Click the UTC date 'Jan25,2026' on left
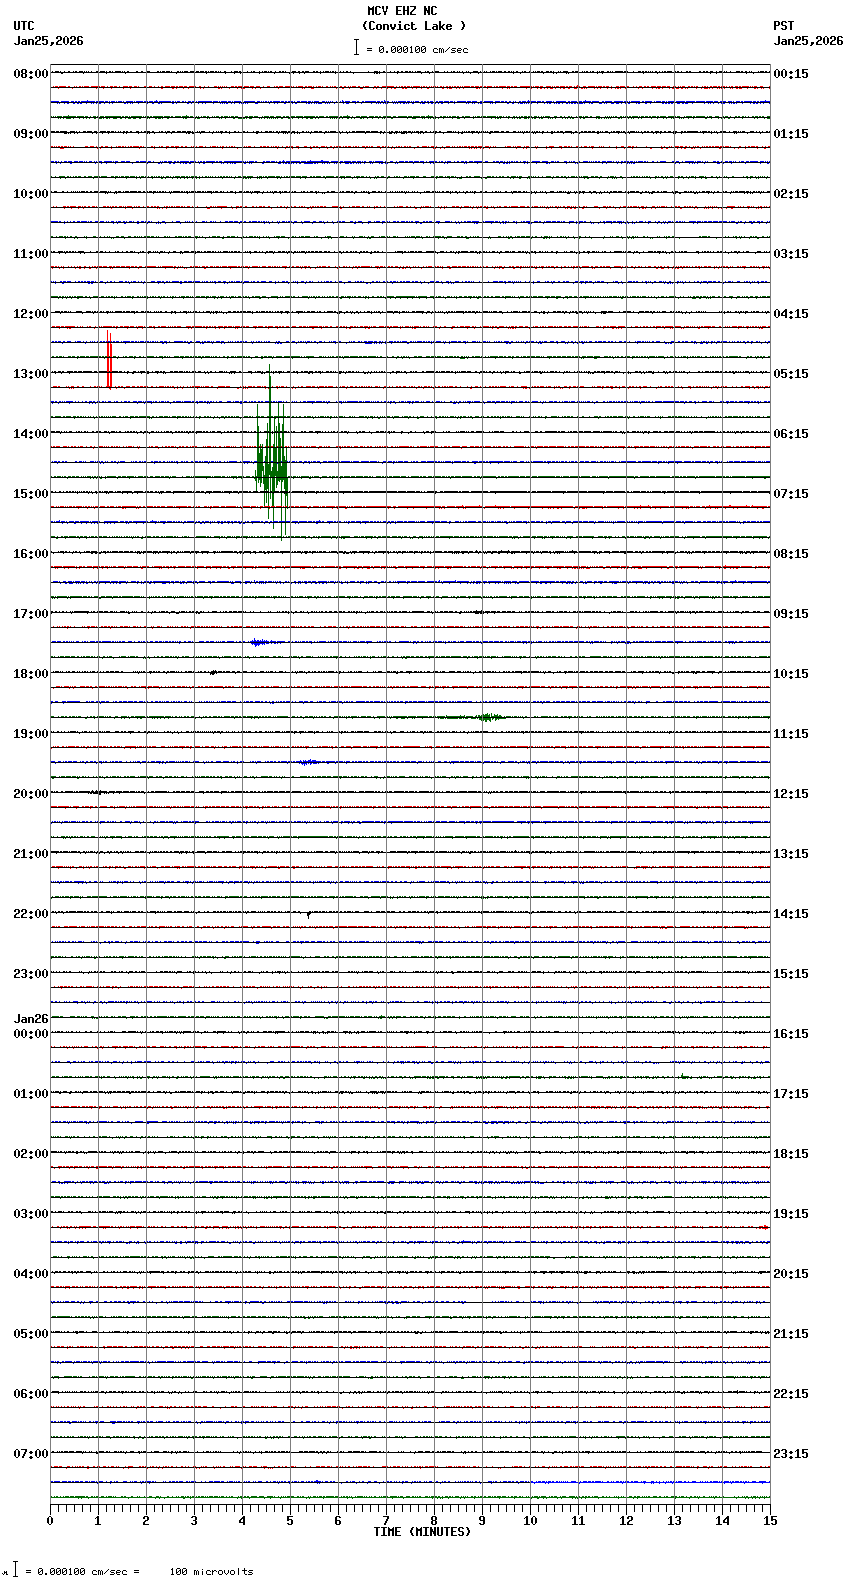 click(x=49, y=41)
